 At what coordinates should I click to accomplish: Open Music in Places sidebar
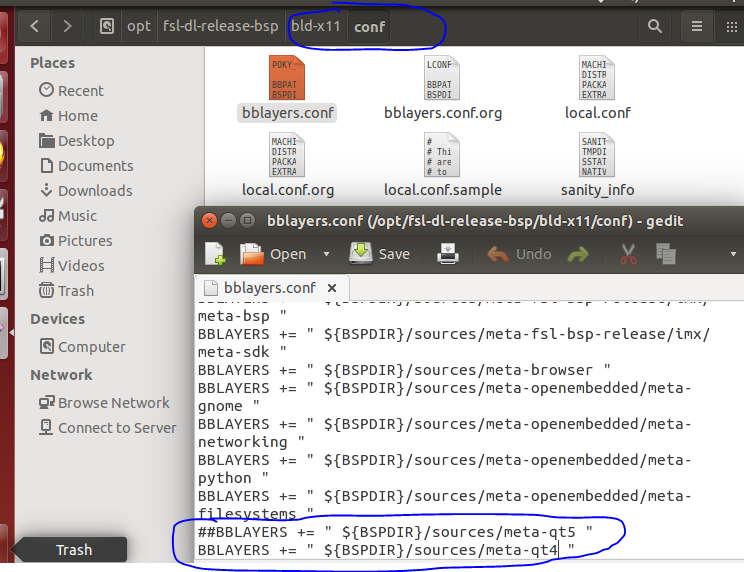coord(68,216)
